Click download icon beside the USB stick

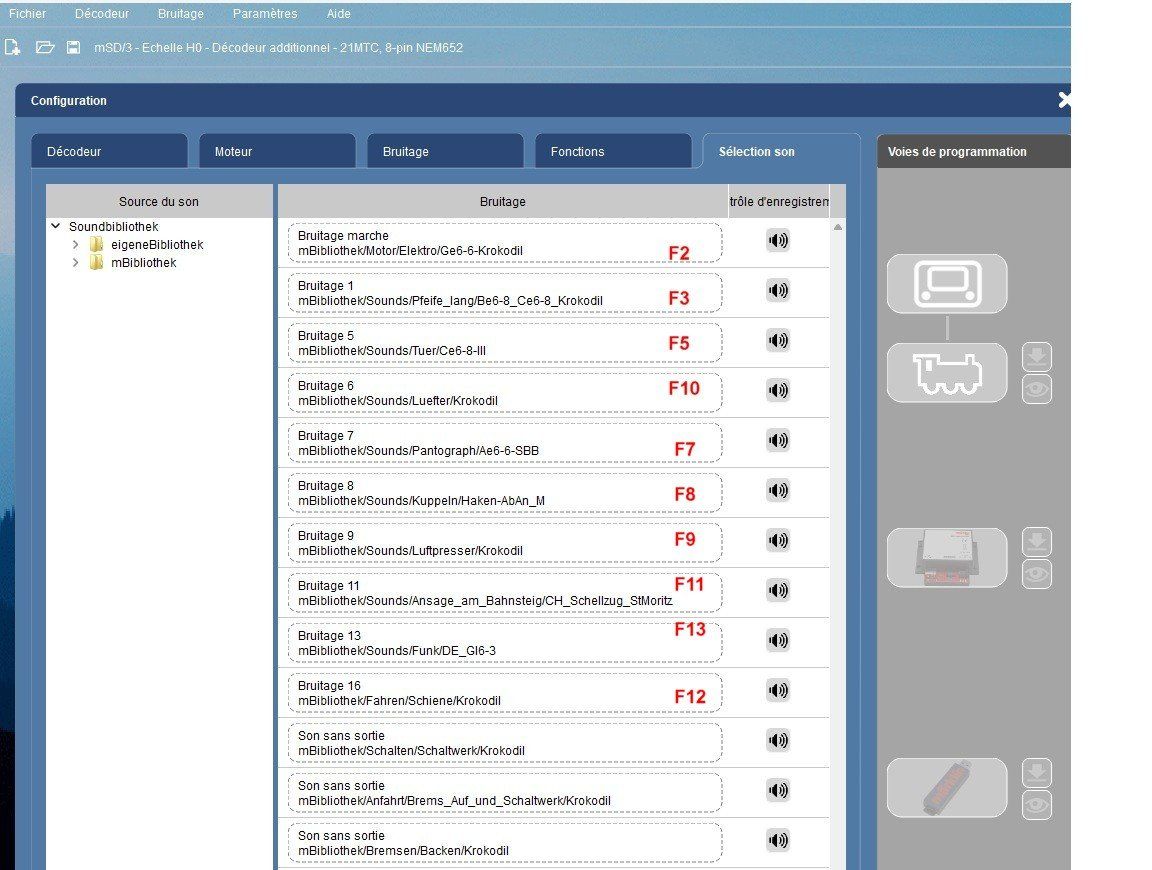point(1037,773)
